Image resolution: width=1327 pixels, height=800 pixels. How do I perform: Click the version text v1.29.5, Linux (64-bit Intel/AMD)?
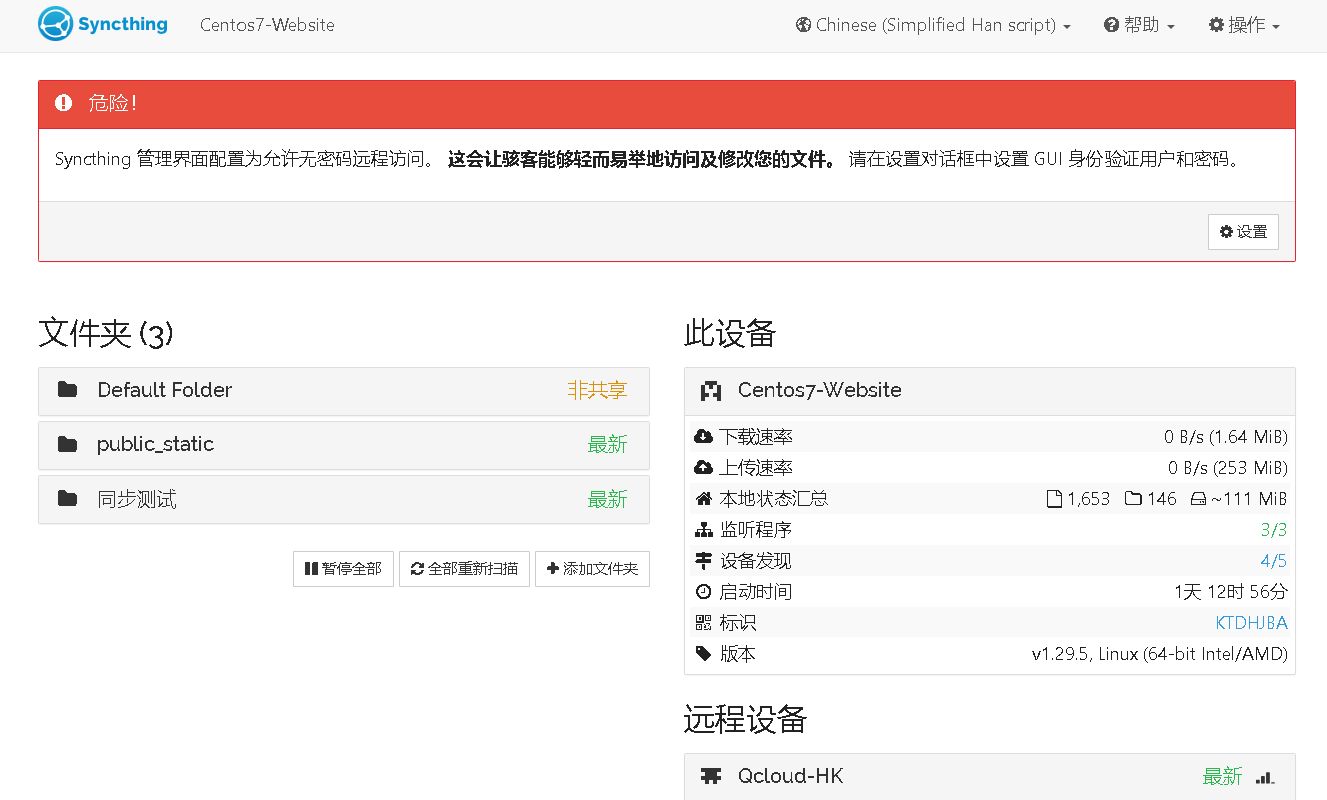pos(1160,654)
